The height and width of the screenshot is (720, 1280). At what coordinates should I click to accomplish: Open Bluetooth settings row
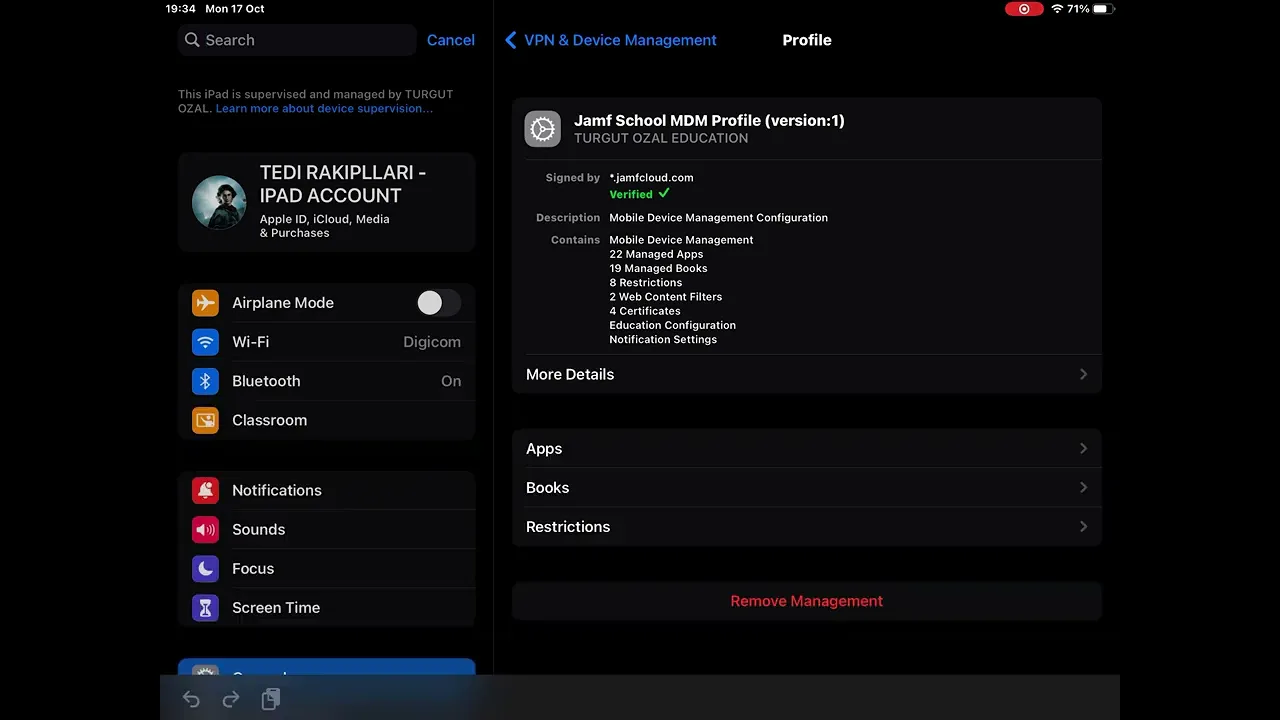pos(327,381)
